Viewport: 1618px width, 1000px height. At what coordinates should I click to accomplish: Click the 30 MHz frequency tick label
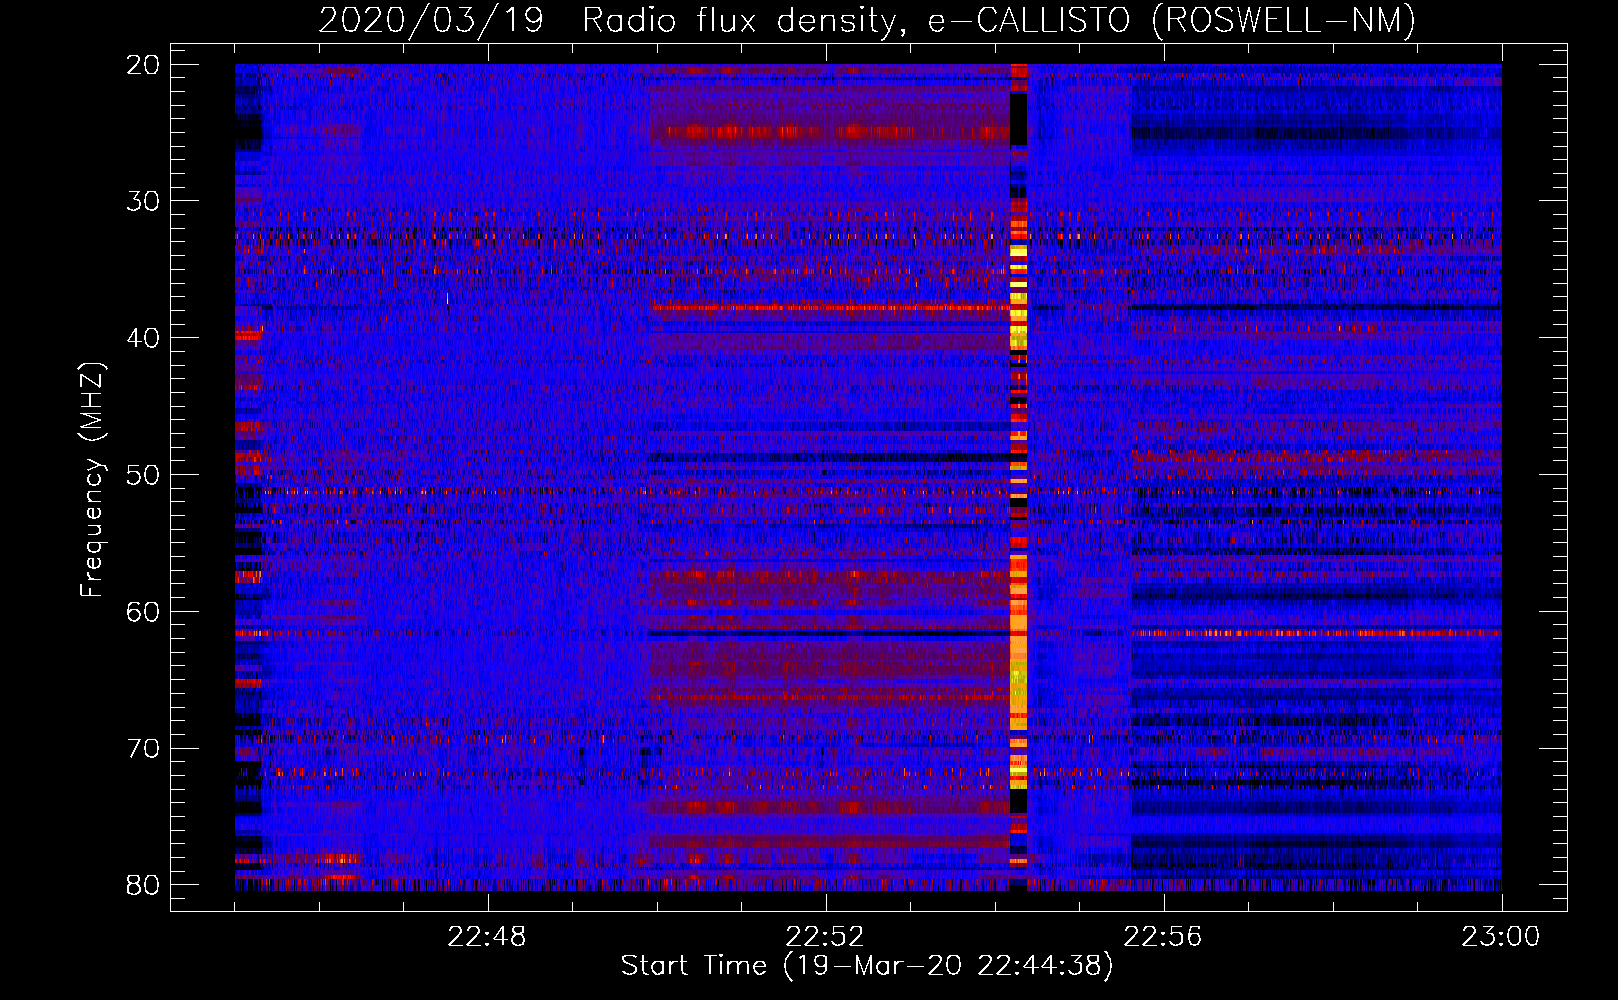click(143, 202)
